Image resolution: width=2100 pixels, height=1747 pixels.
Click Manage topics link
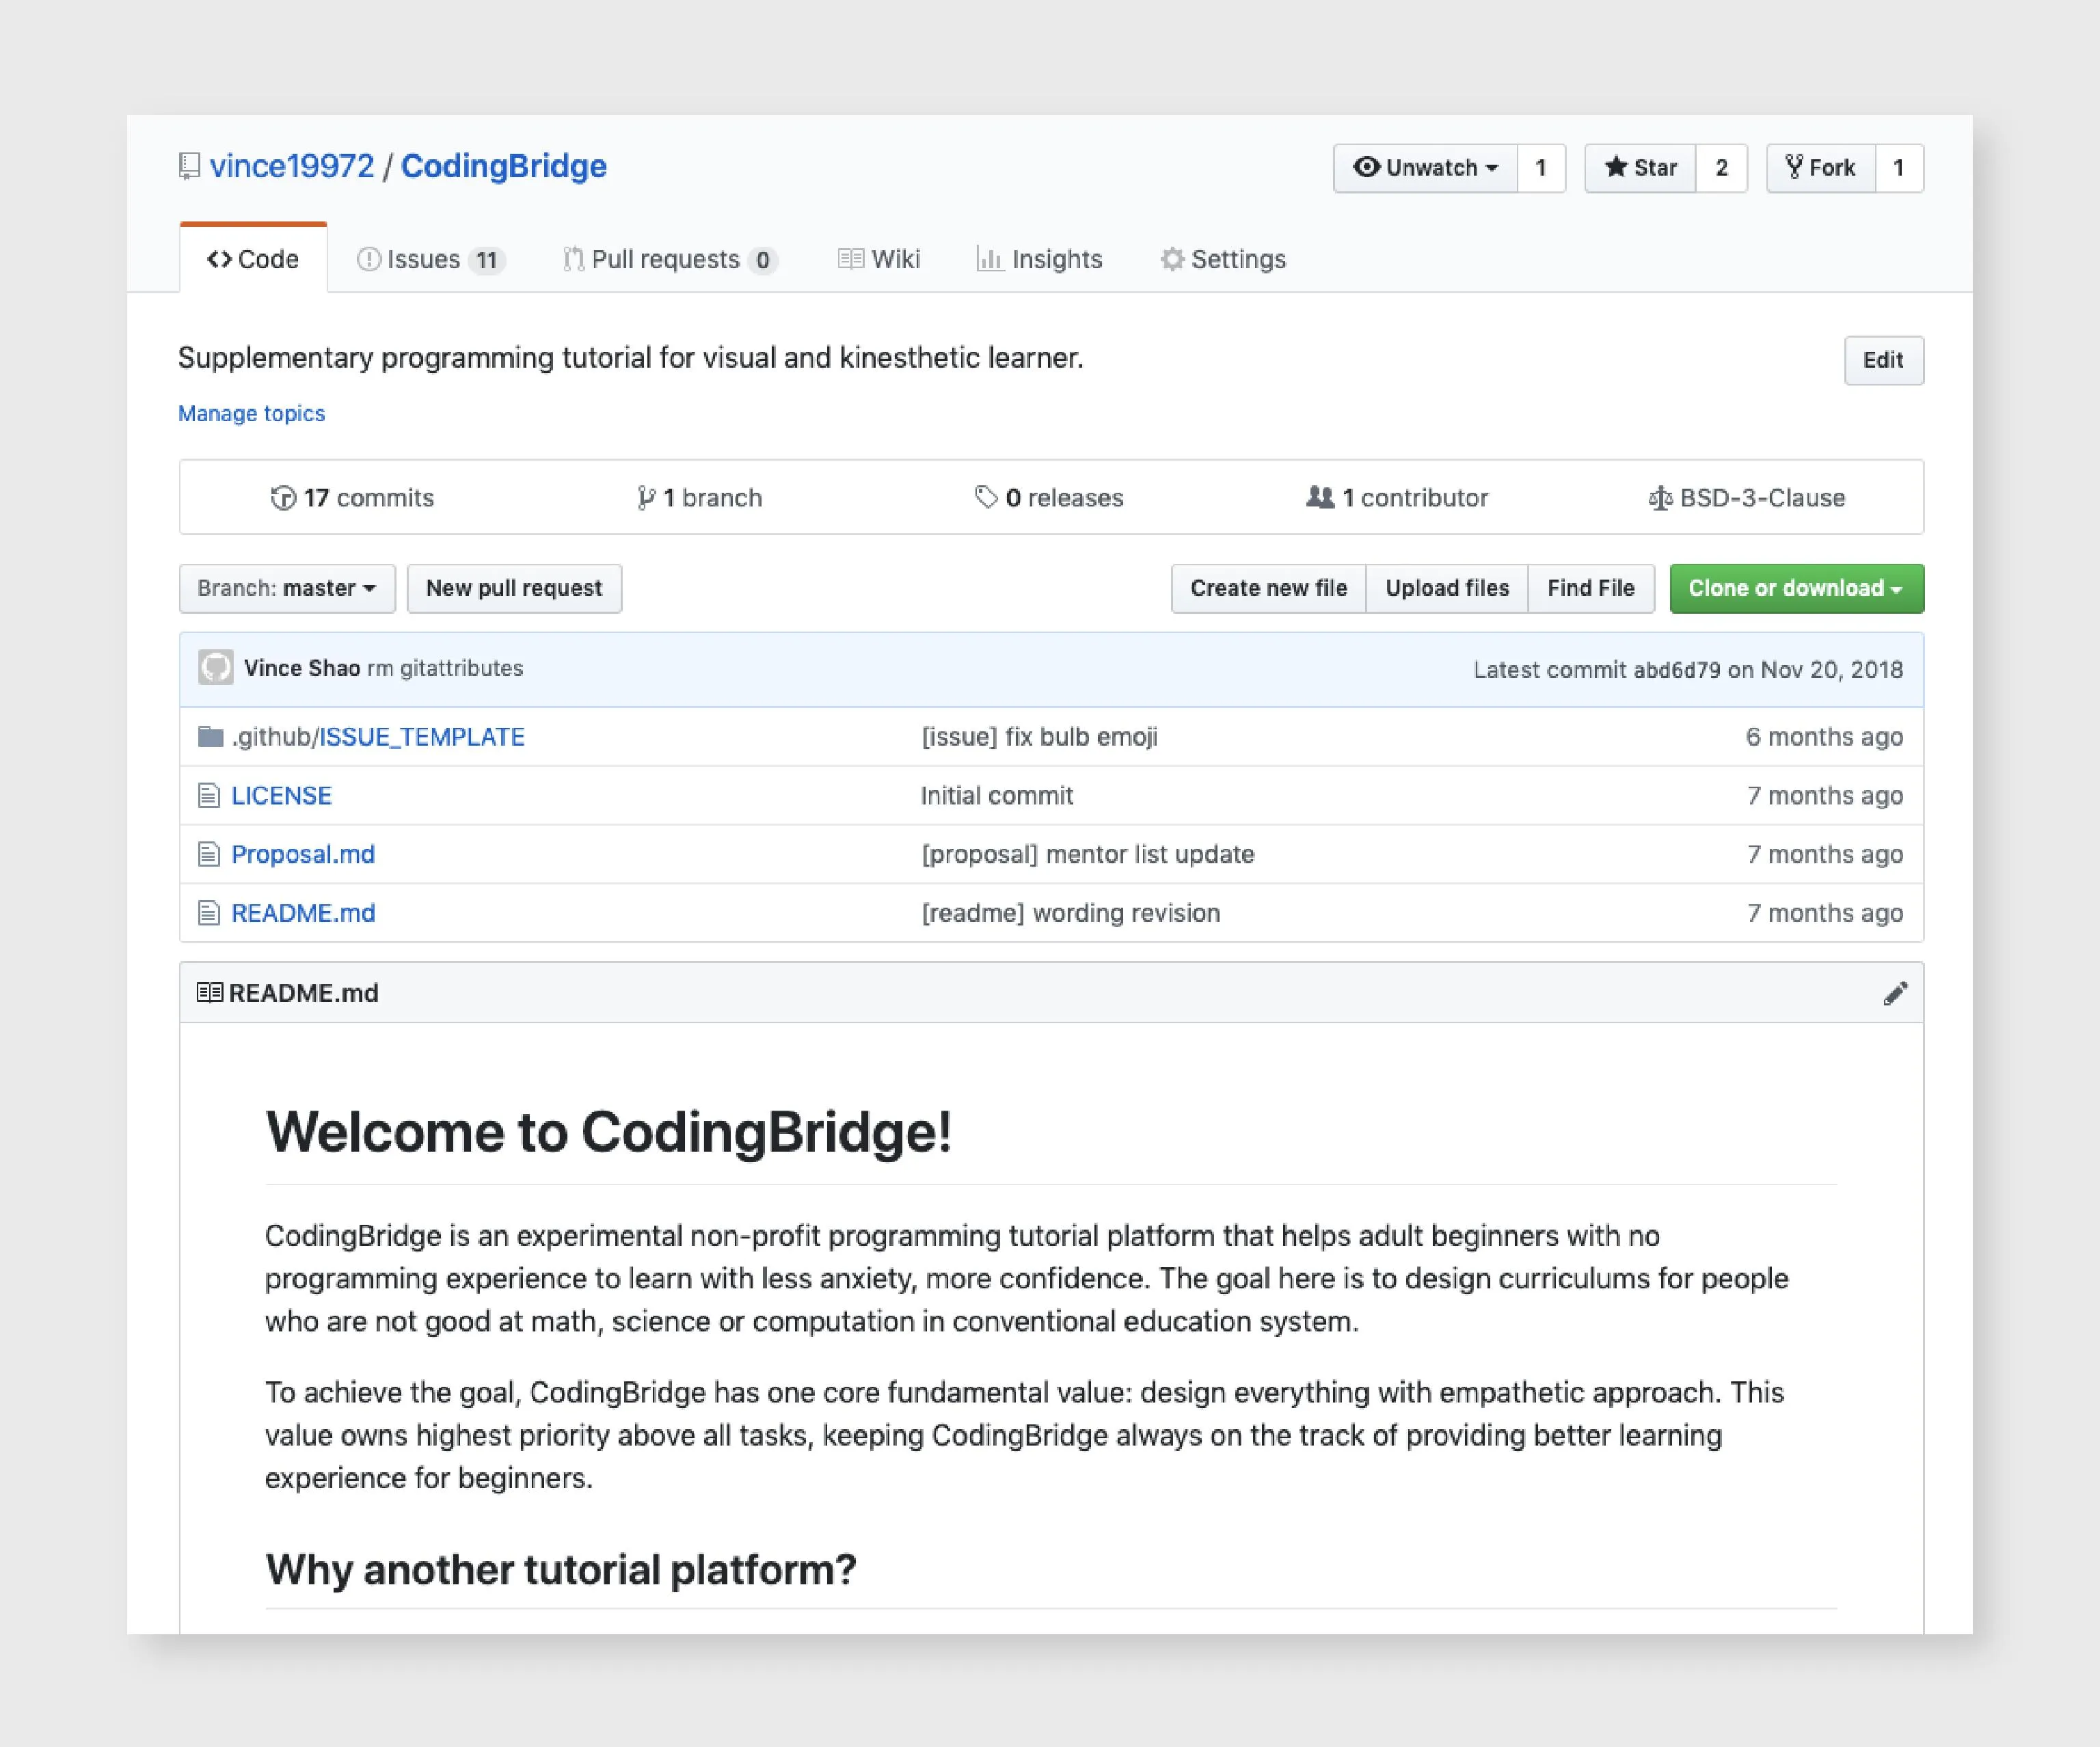[x=252, y=413]
